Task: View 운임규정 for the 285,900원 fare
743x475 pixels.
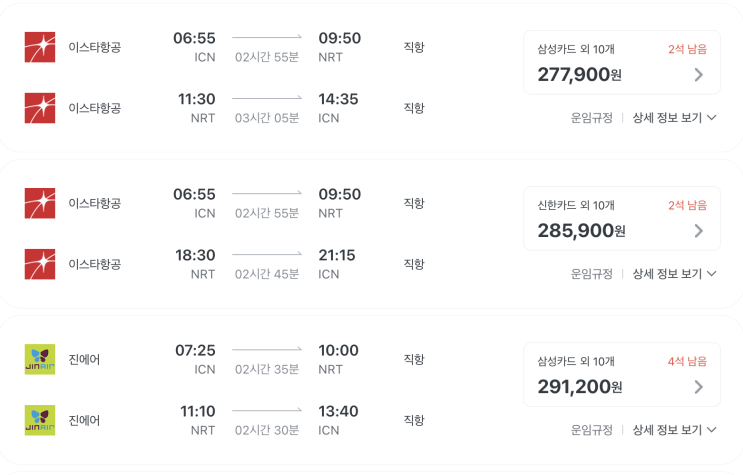Action: (591, 274)
